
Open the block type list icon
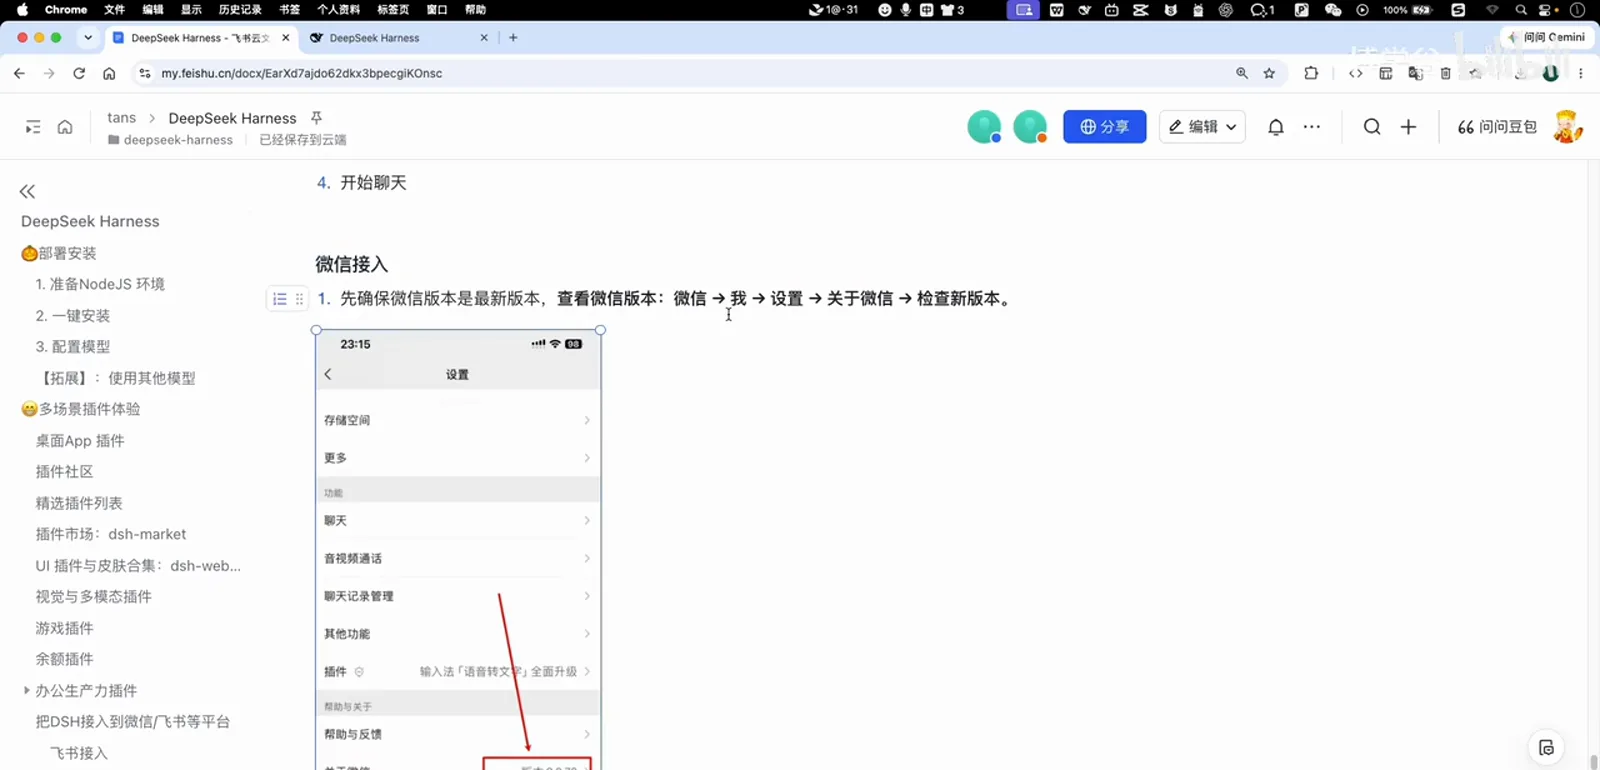point(280,299)
